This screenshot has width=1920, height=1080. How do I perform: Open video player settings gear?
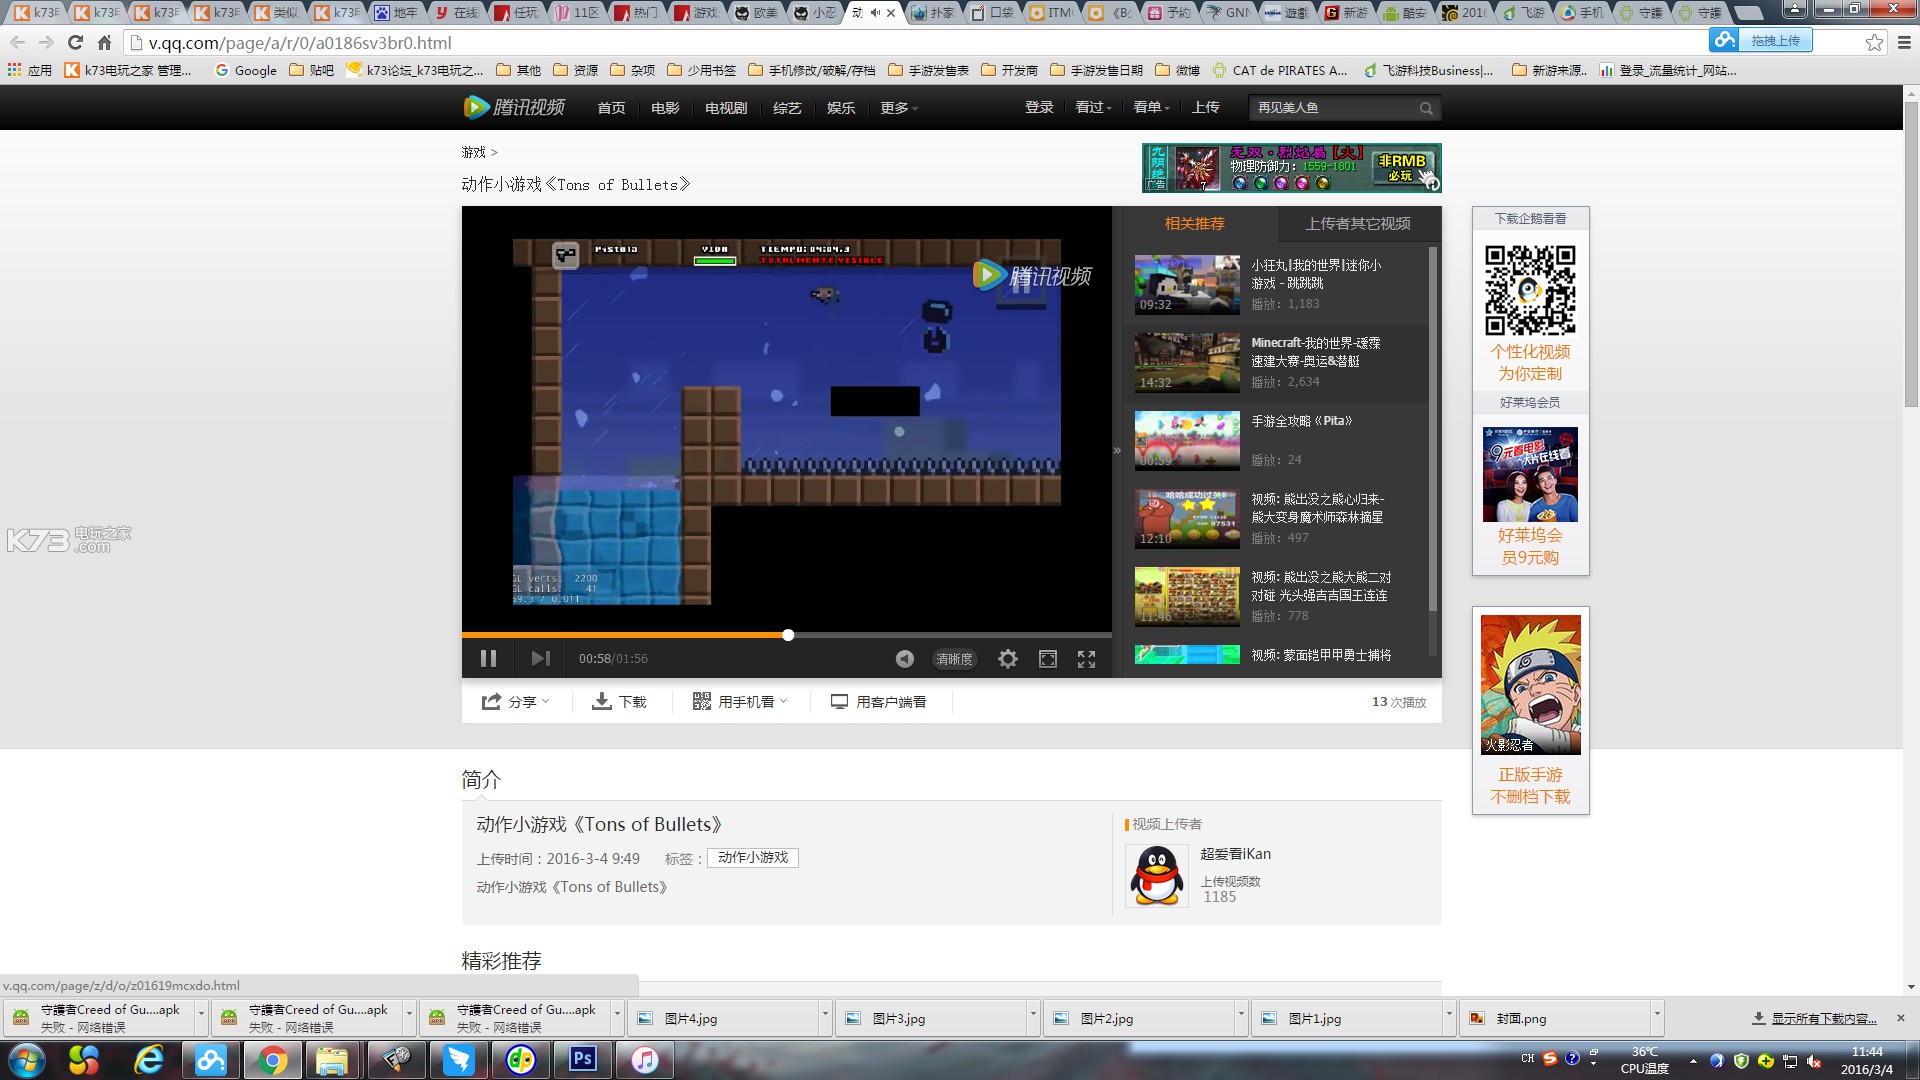click(1008, 659)
